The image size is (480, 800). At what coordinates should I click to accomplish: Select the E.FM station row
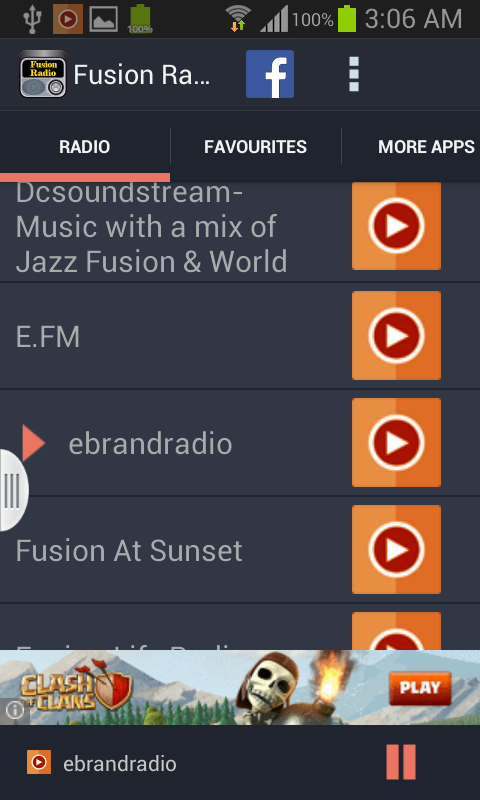point(175,336)
